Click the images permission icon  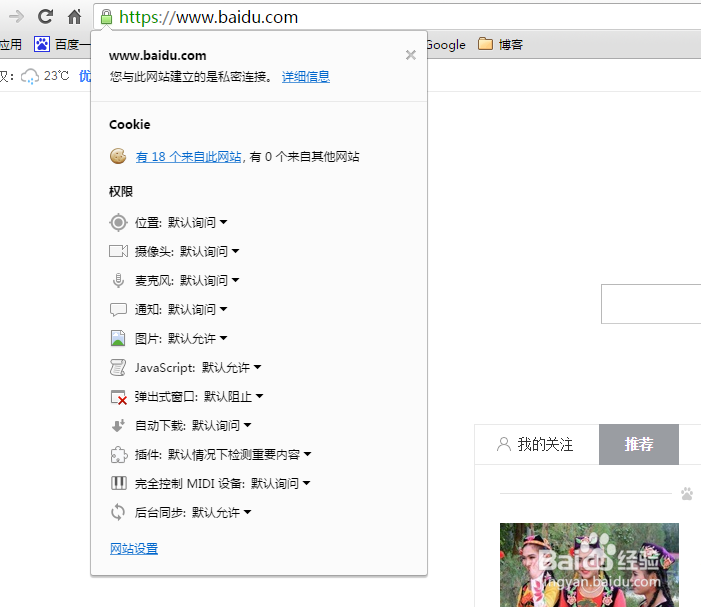coord(118,338)
